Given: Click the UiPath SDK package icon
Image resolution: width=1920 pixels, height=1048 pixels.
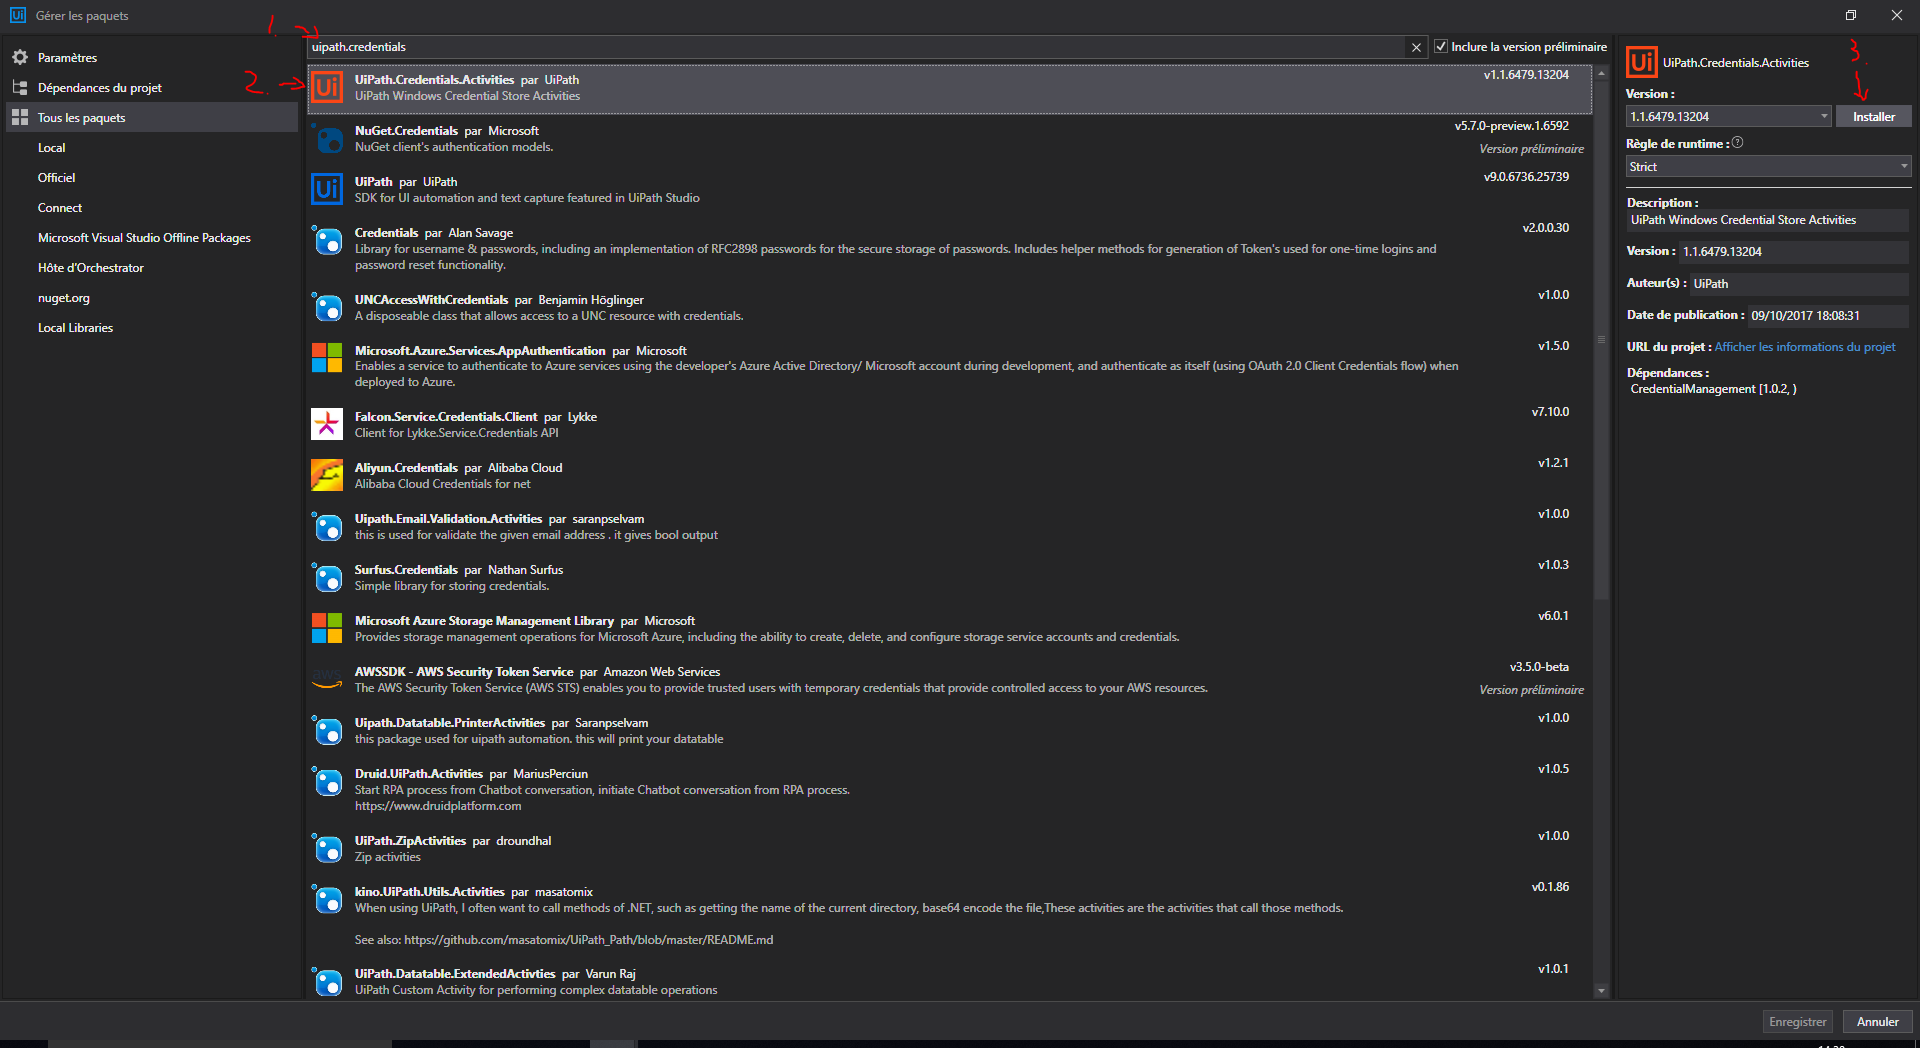Looking at the screenshot, I should (x=327, y=189).
